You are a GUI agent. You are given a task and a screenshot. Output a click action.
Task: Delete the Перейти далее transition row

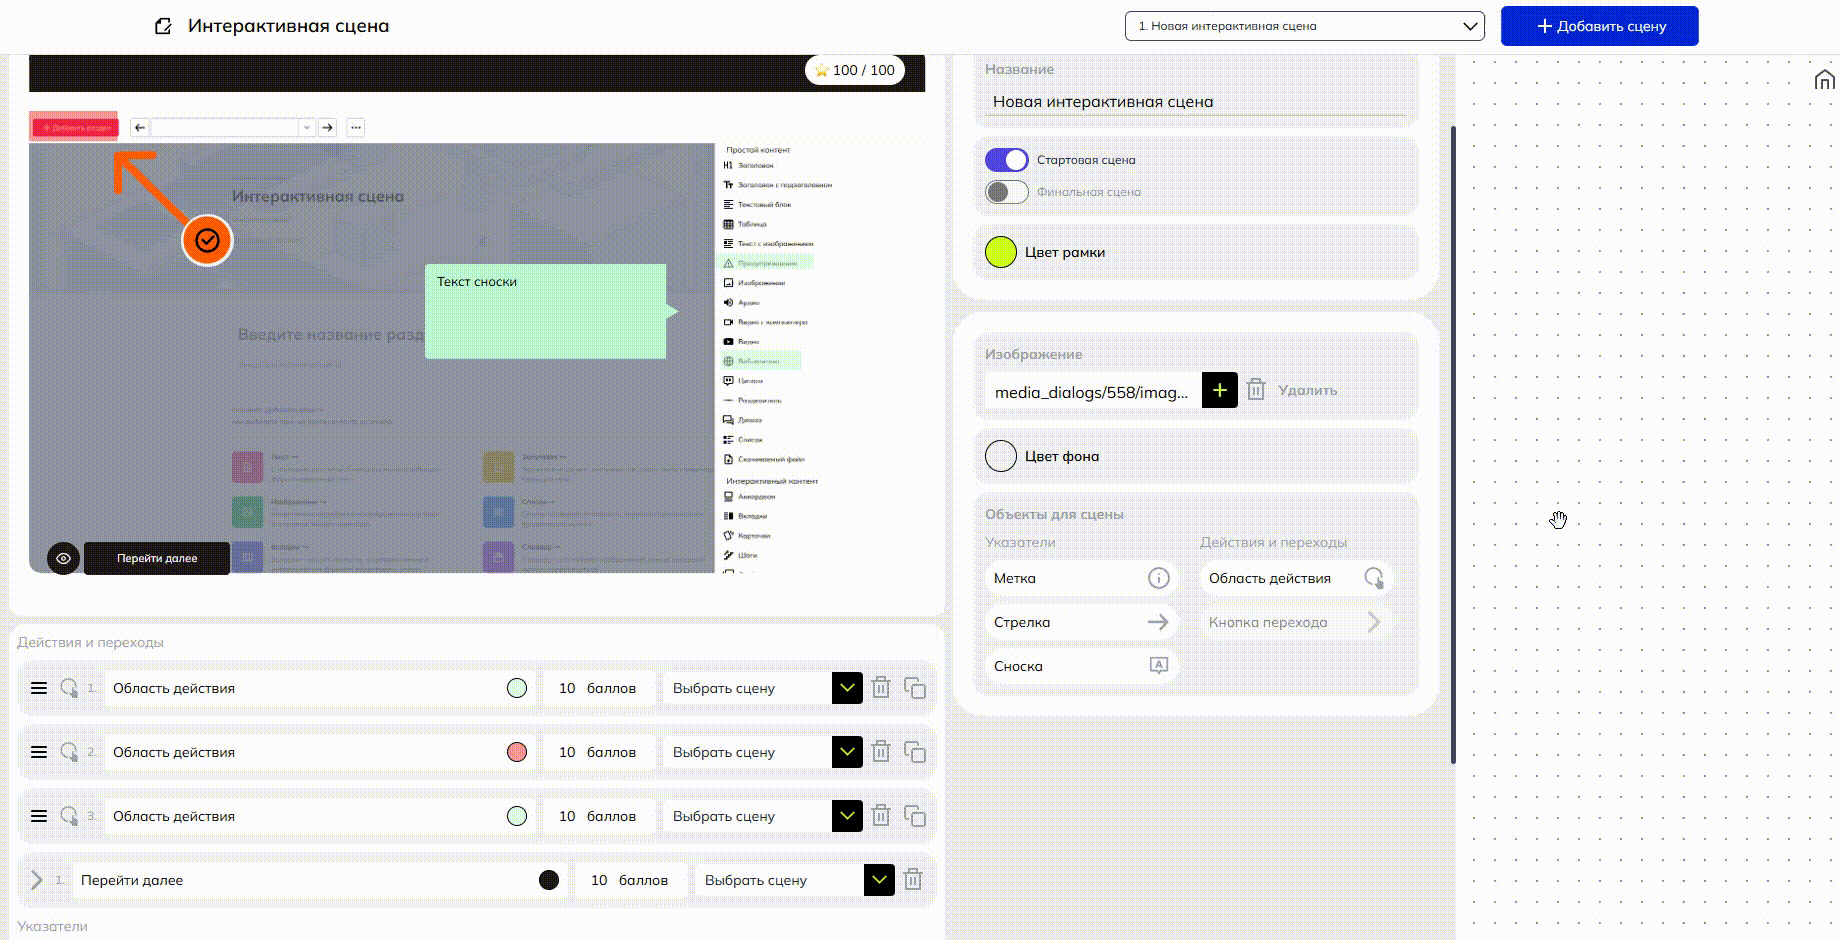coord(912,880)
